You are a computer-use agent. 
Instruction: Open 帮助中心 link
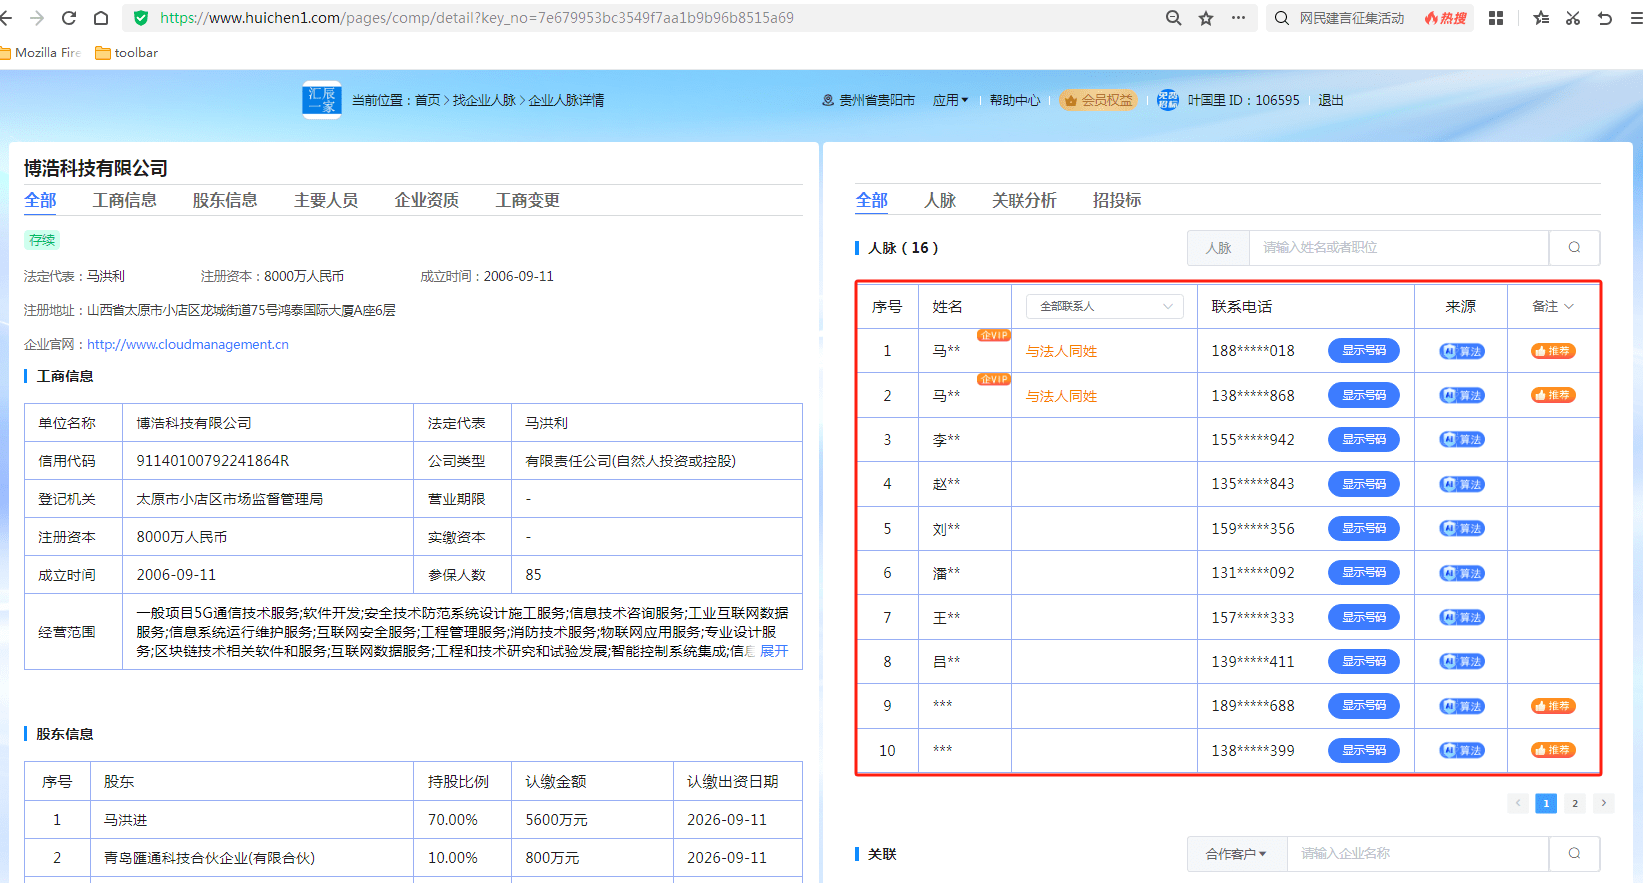tap(1015, 100)
